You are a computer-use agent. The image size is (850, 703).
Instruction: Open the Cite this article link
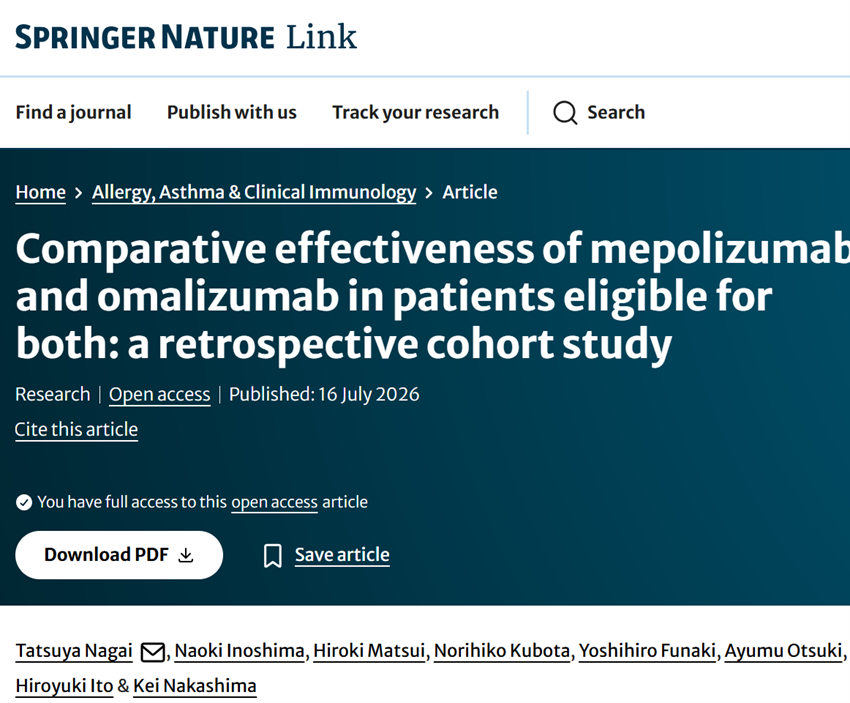76,429
